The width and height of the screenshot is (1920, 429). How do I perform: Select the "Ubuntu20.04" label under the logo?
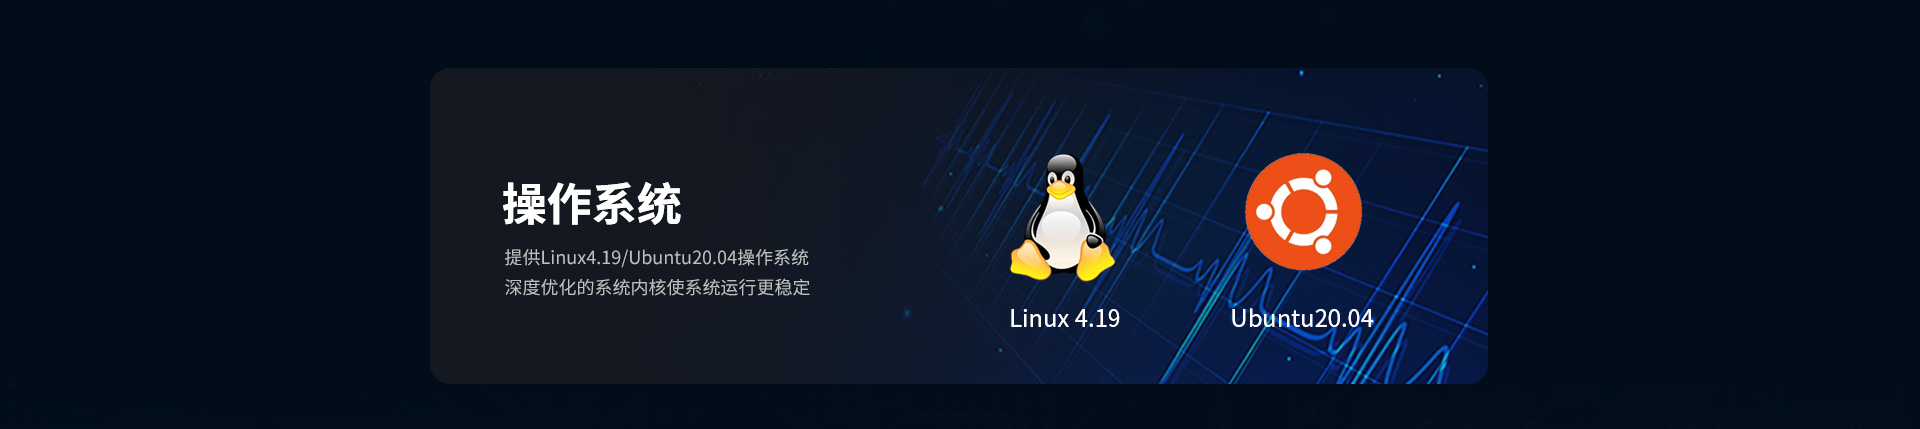tap(1302, 319)
